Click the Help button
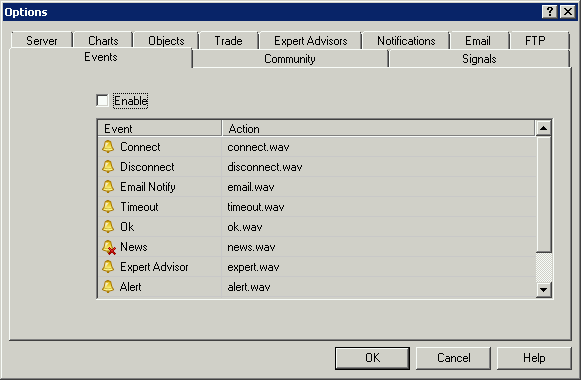The height and width of the screenshot is (380, 581). (x=534, y=358)
